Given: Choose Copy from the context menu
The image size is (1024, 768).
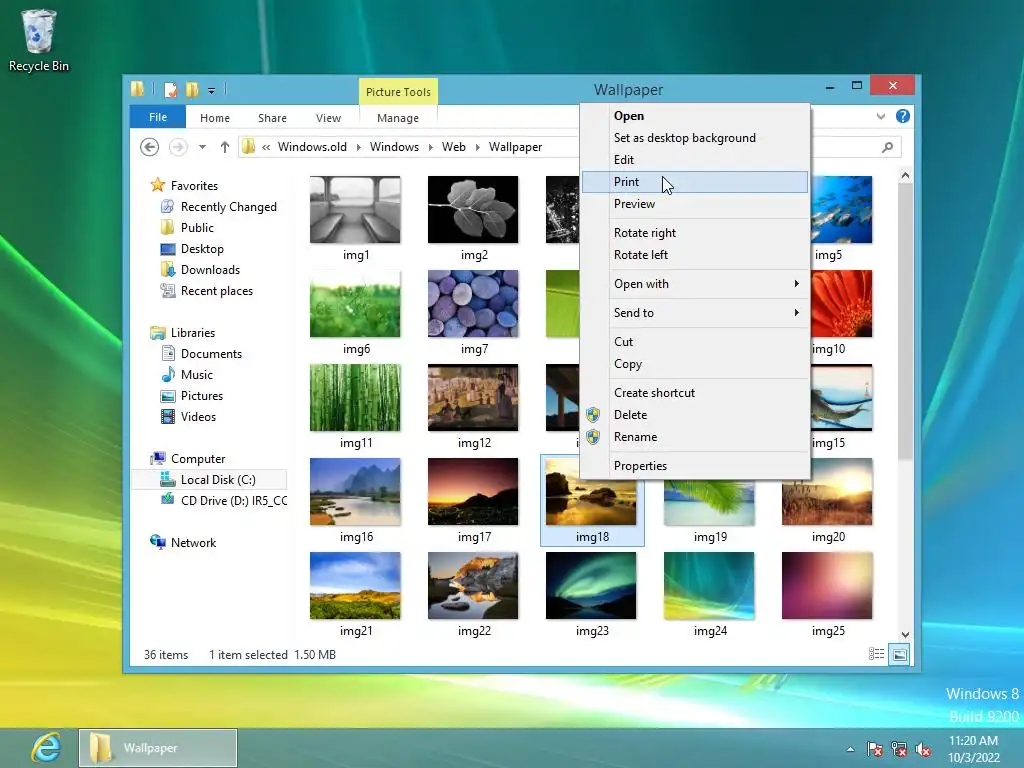Looking at the screenshot, I should [x=694, y=364].
